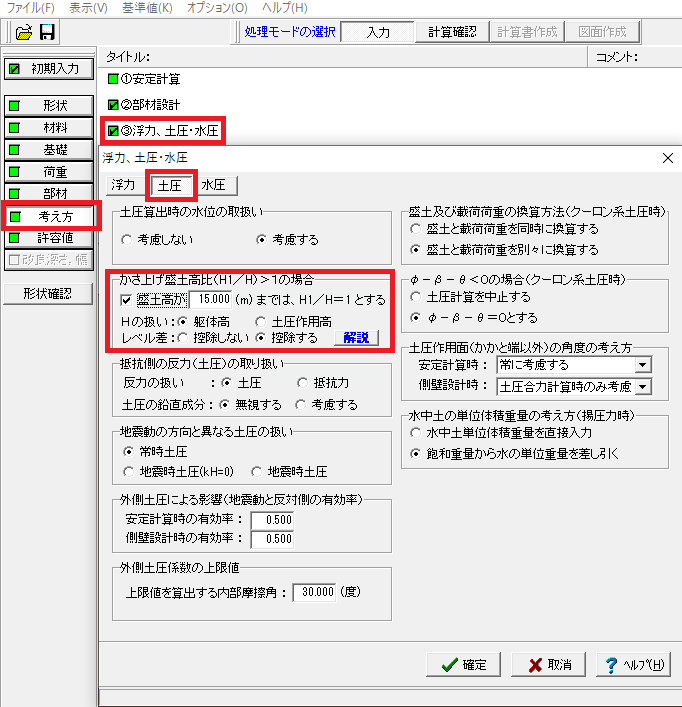Confirm with the 確定 button
Viewport: 682px width, 707px height.
coord(463,665)
